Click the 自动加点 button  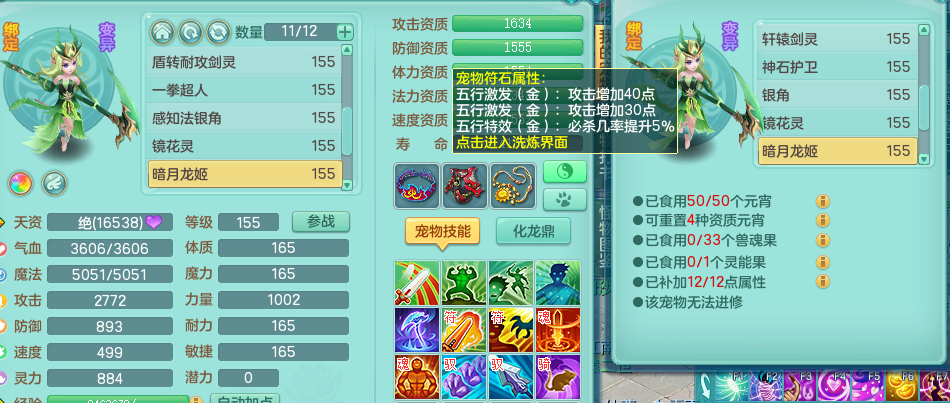tap(244, 399)
